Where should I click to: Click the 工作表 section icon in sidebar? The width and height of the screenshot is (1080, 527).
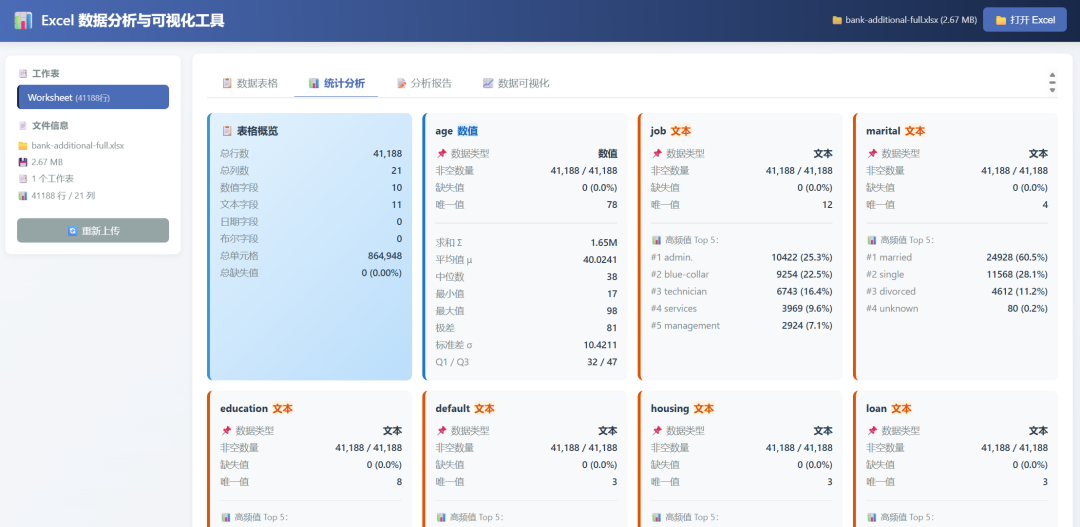(x=23, y=74)
